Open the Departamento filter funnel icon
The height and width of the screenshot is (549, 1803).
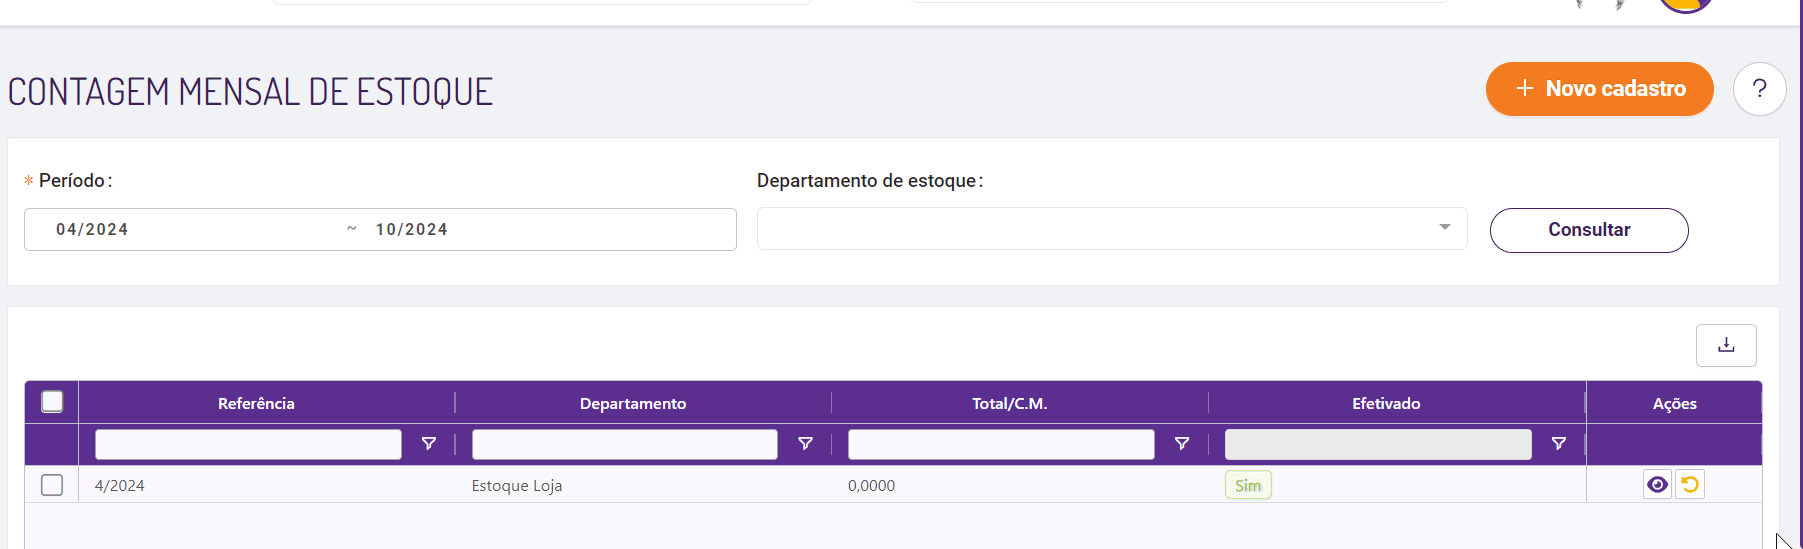pos(805,444)
